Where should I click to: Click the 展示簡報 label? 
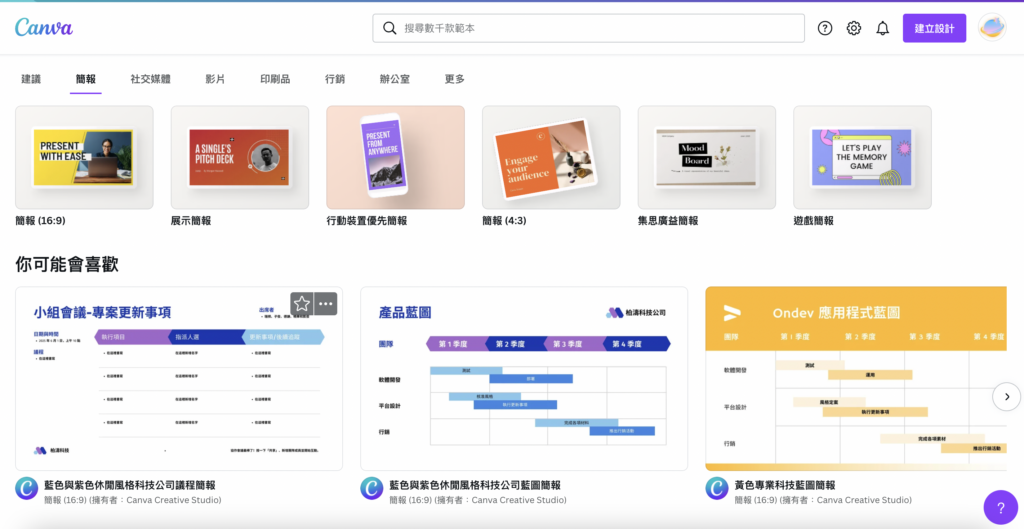(191, 221)
